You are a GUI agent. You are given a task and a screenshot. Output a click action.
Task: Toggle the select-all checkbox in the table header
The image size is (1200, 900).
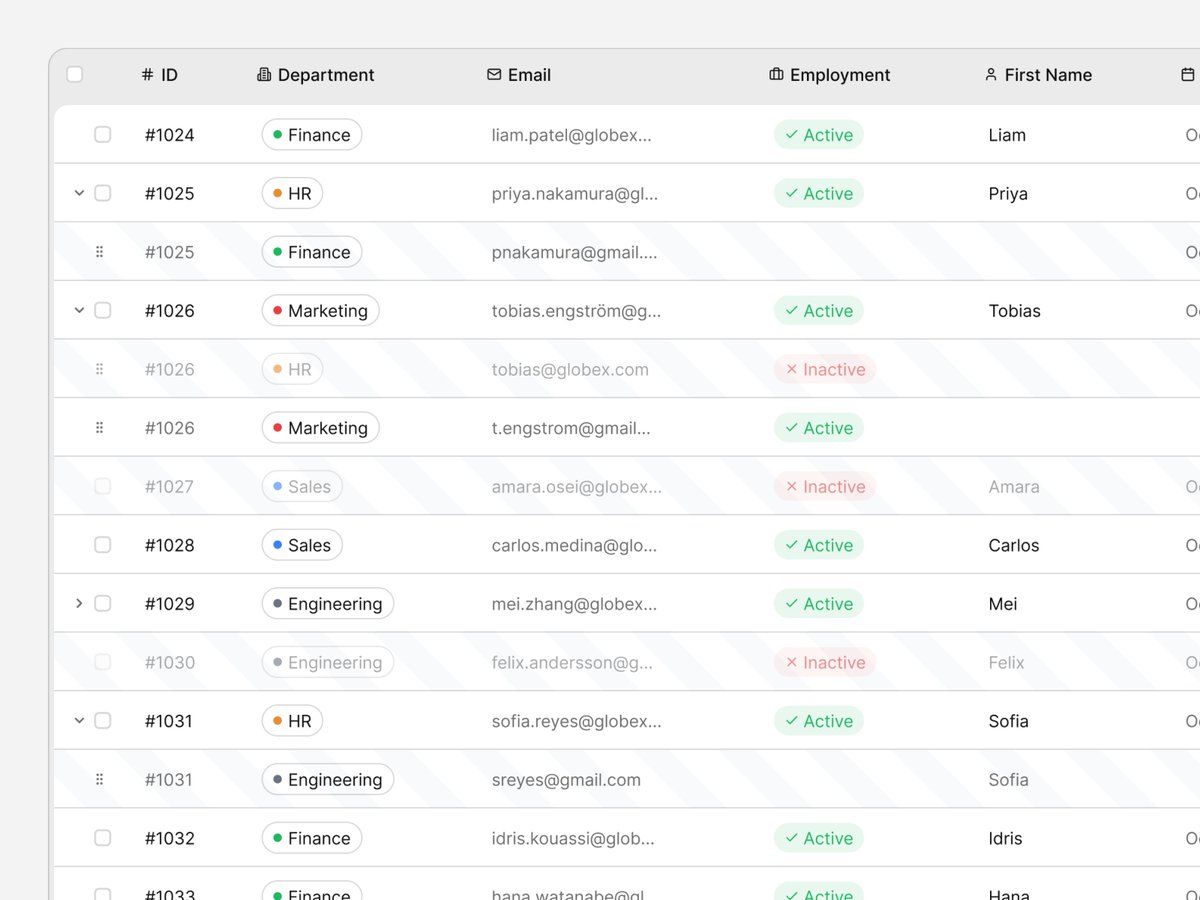(x=75, y=74)
